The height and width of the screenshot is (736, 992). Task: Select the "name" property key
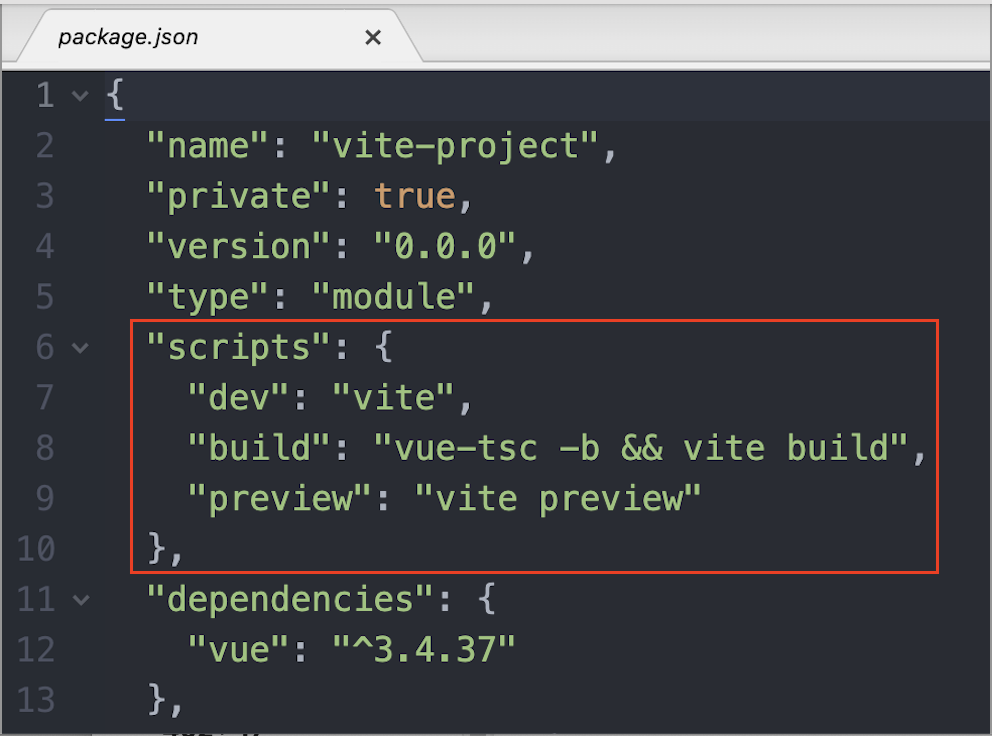point(206,145)
